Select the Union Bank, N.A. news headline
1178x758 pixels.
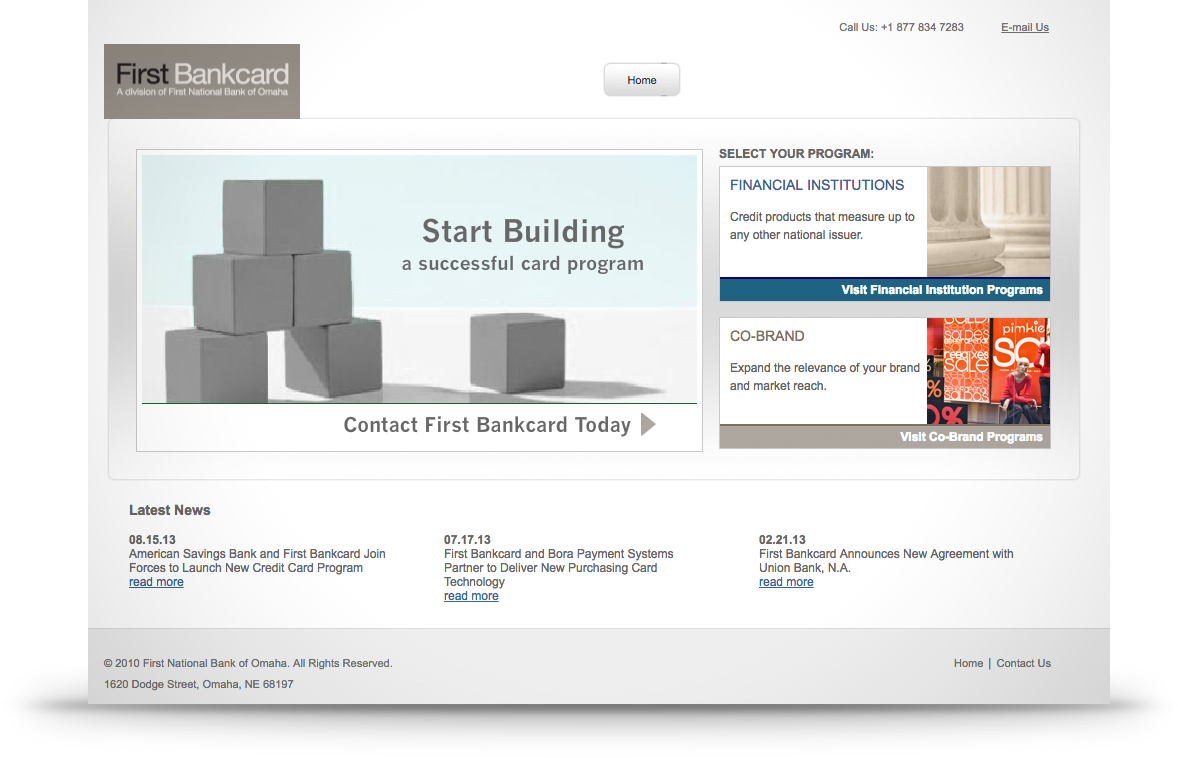tap(885, 561)
